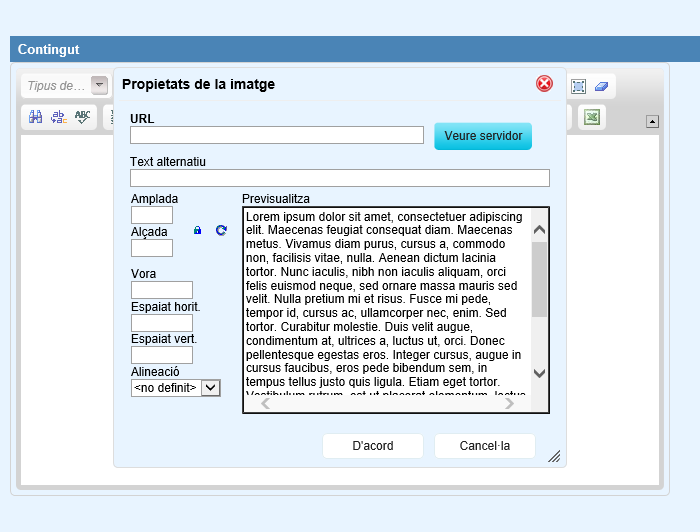Click the URL input field

pos(277,135)
